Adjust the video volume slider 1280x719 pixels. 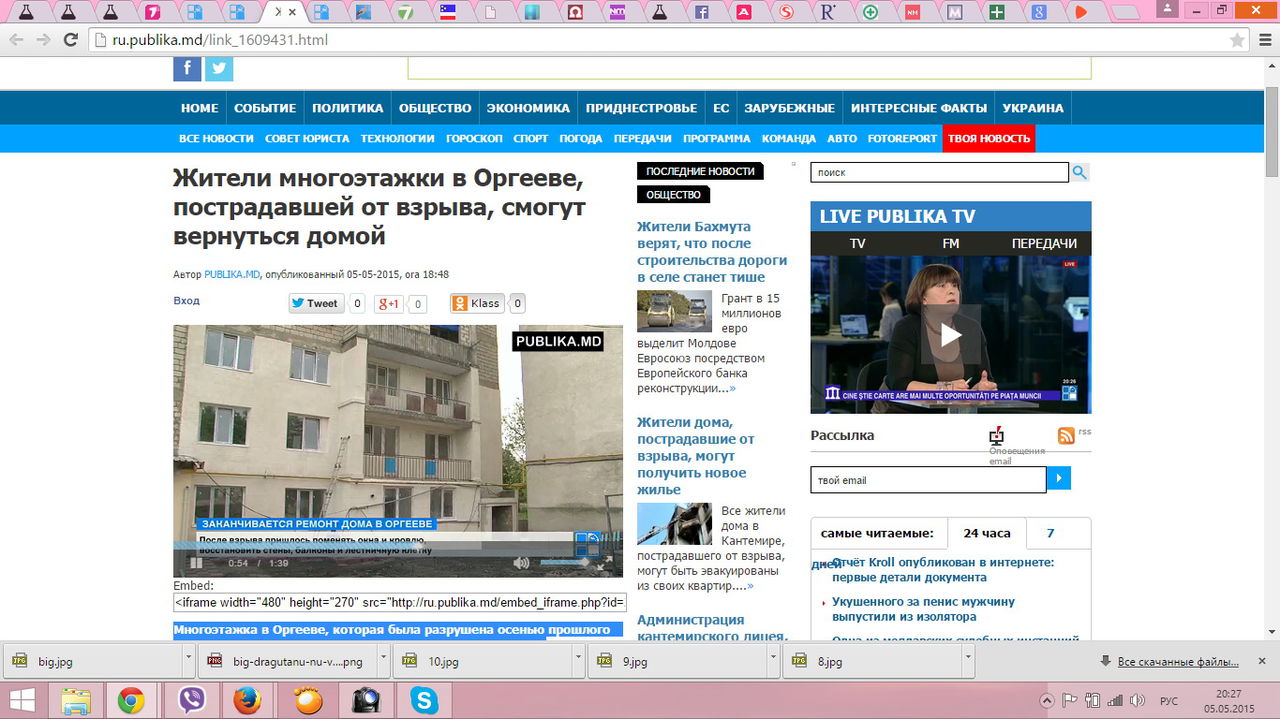pos(565,563)
